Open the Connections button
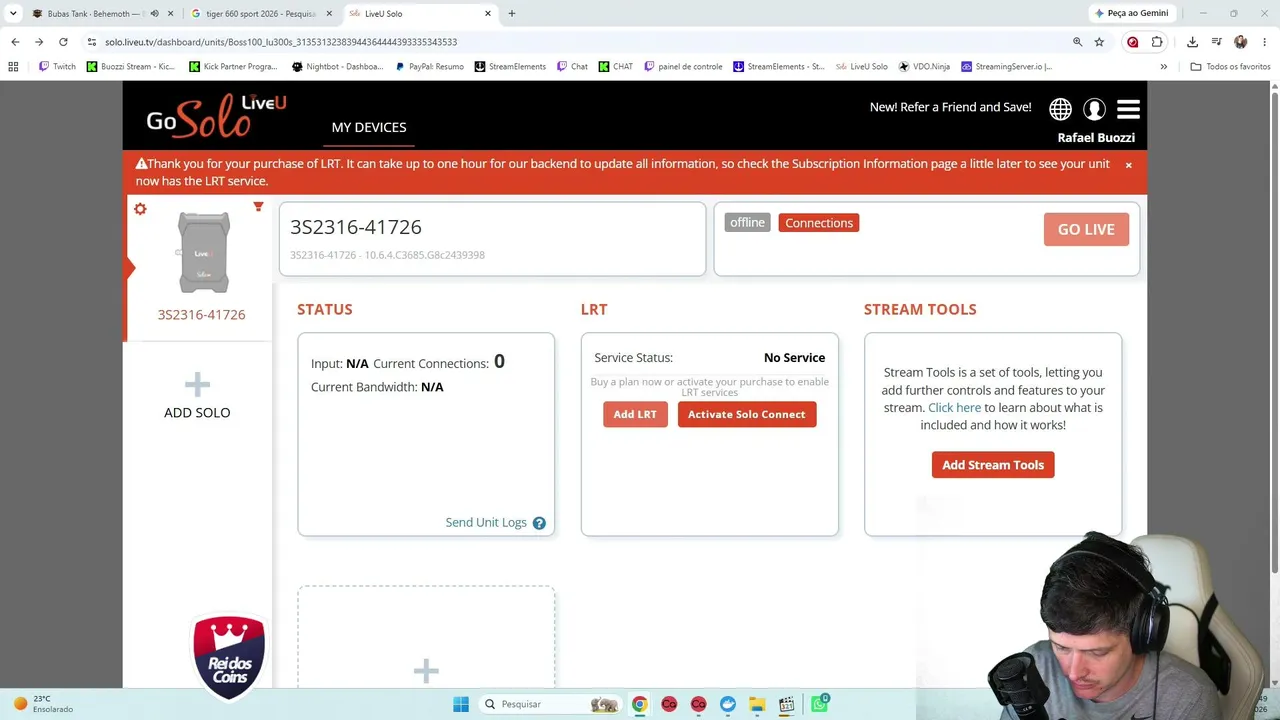 [819, 223]
